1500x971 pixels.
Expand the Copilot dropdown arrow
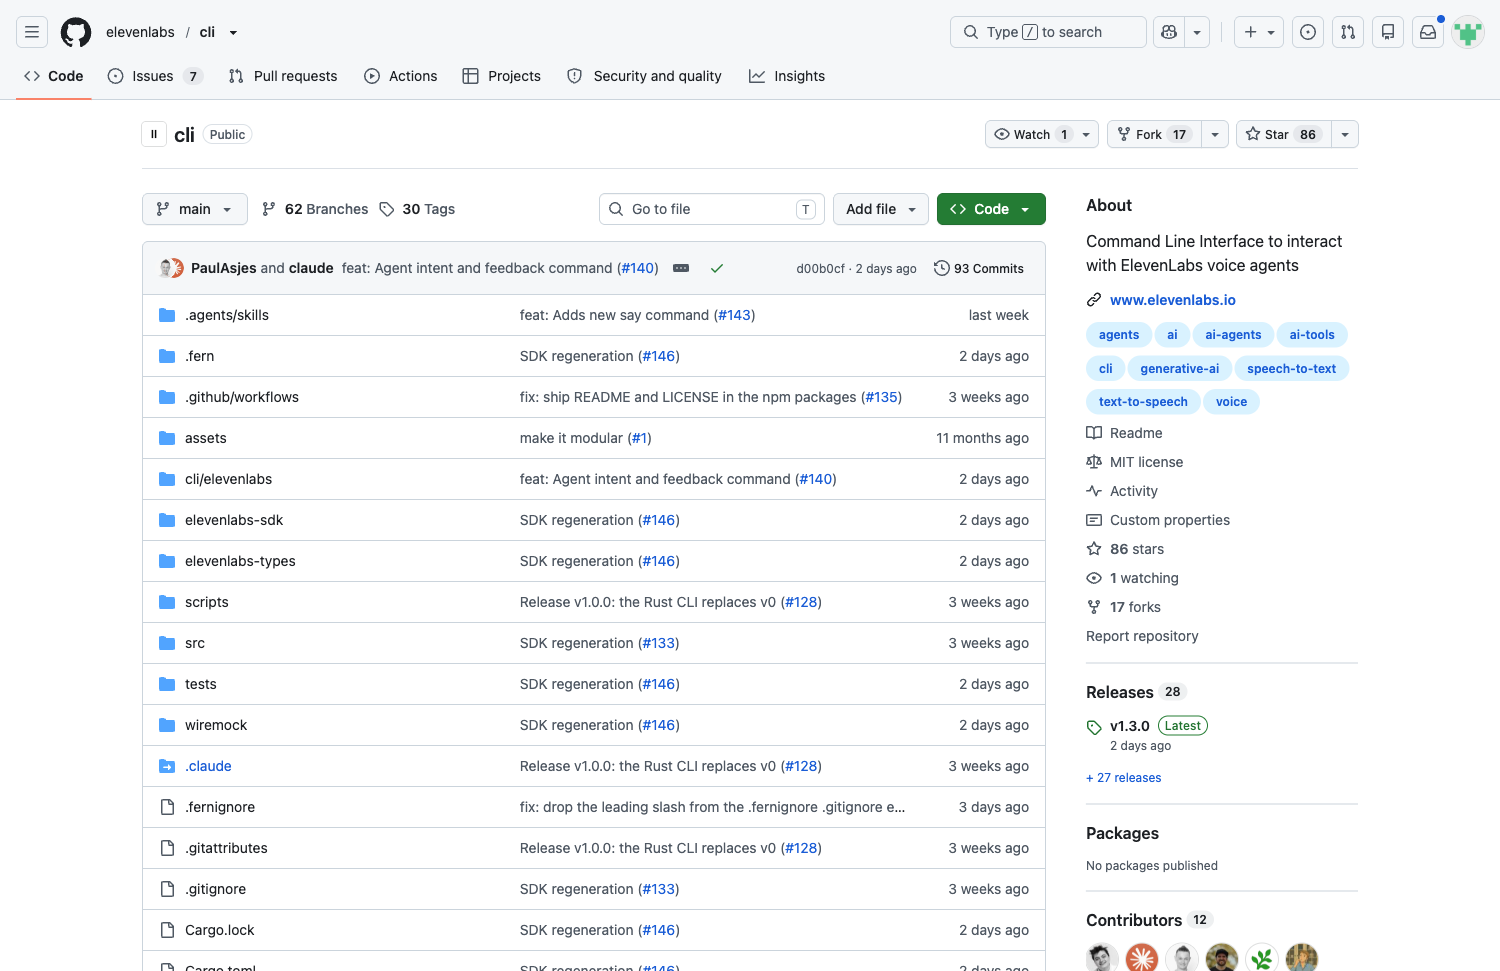[x=1197, y=32]
